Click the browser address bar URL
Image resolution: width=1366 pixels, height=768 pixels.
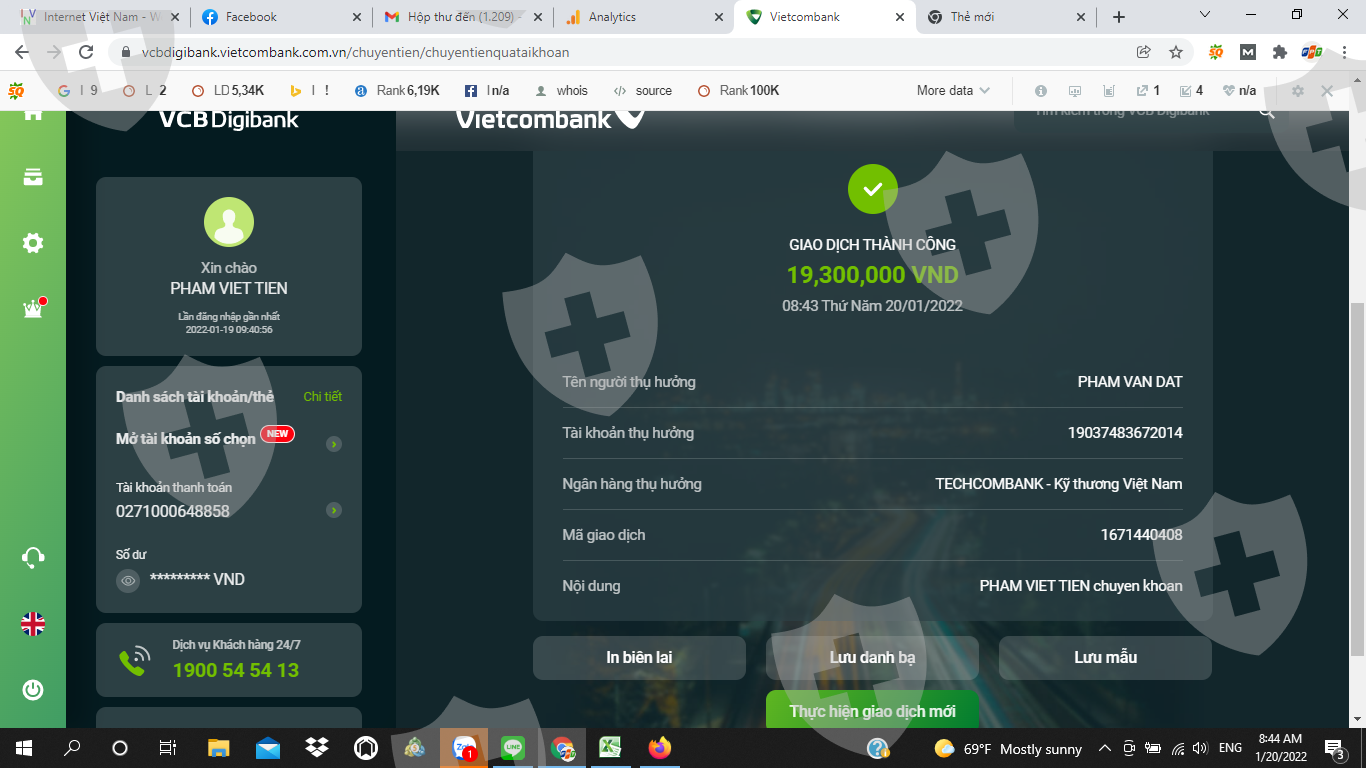[355, 52]
